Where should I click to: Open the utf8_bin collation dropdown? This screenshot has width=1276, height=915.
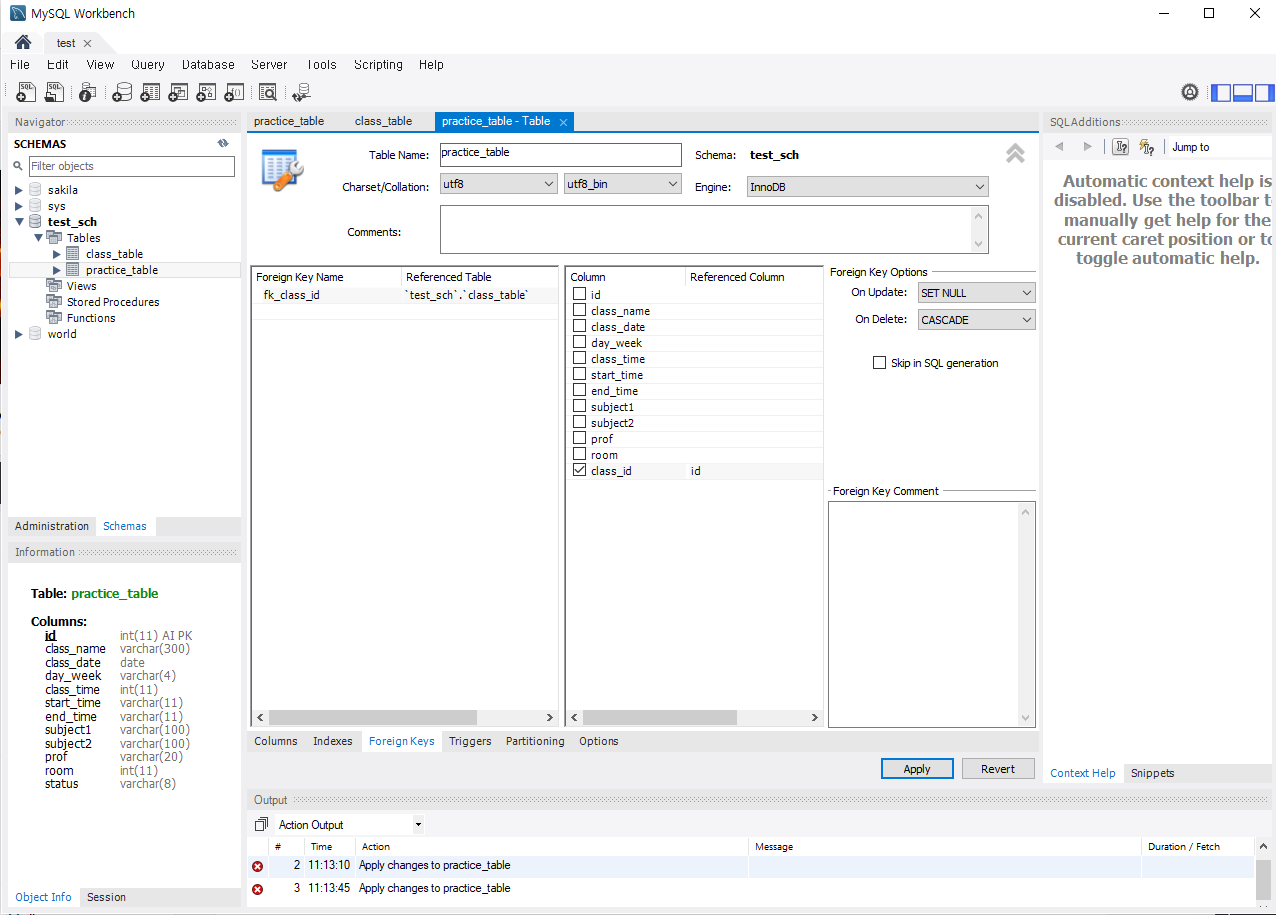pyautogui.click(x=623, y=184)
